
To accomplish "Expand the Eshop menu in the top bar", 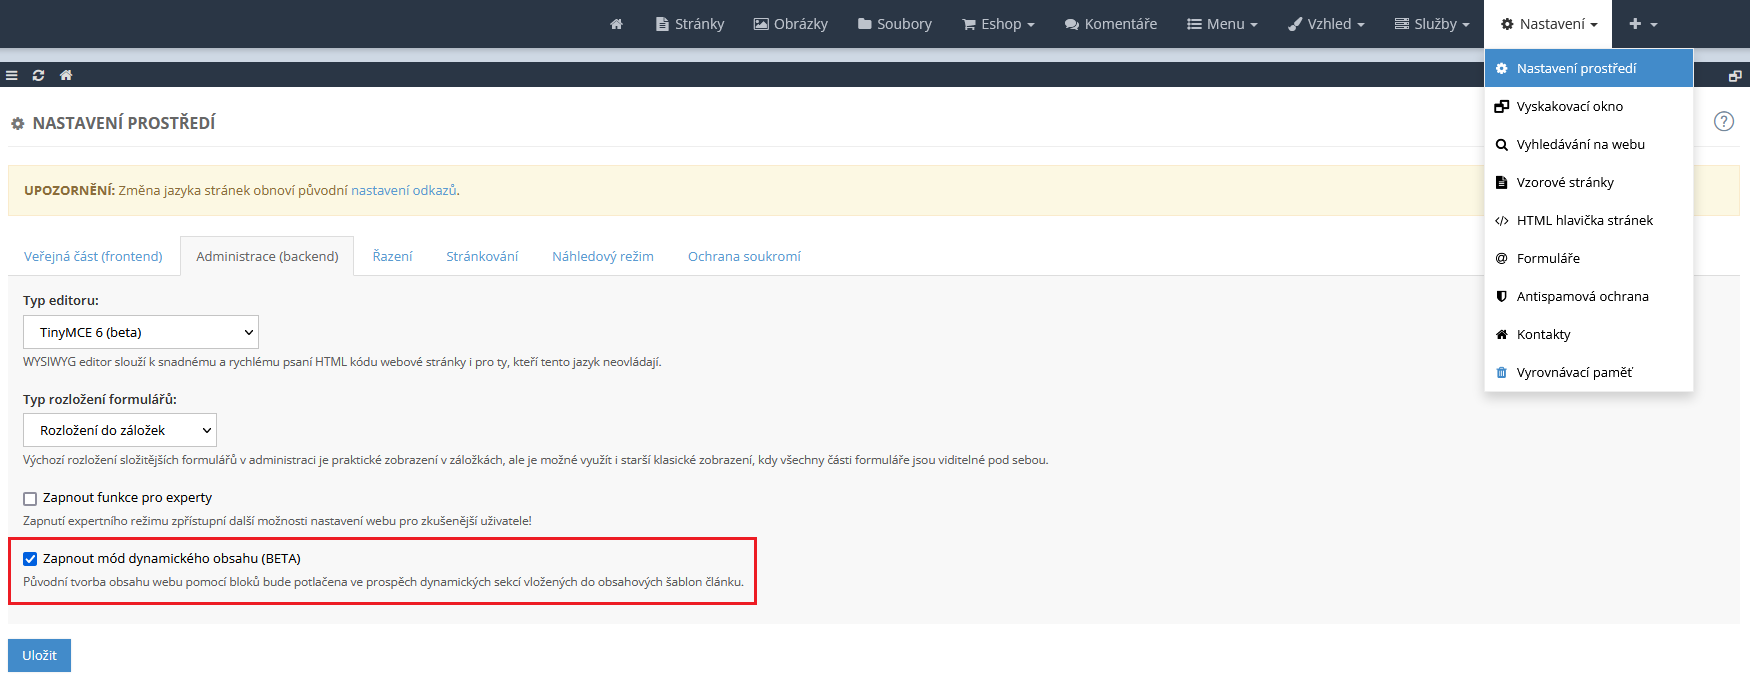I will coord(998,24).
